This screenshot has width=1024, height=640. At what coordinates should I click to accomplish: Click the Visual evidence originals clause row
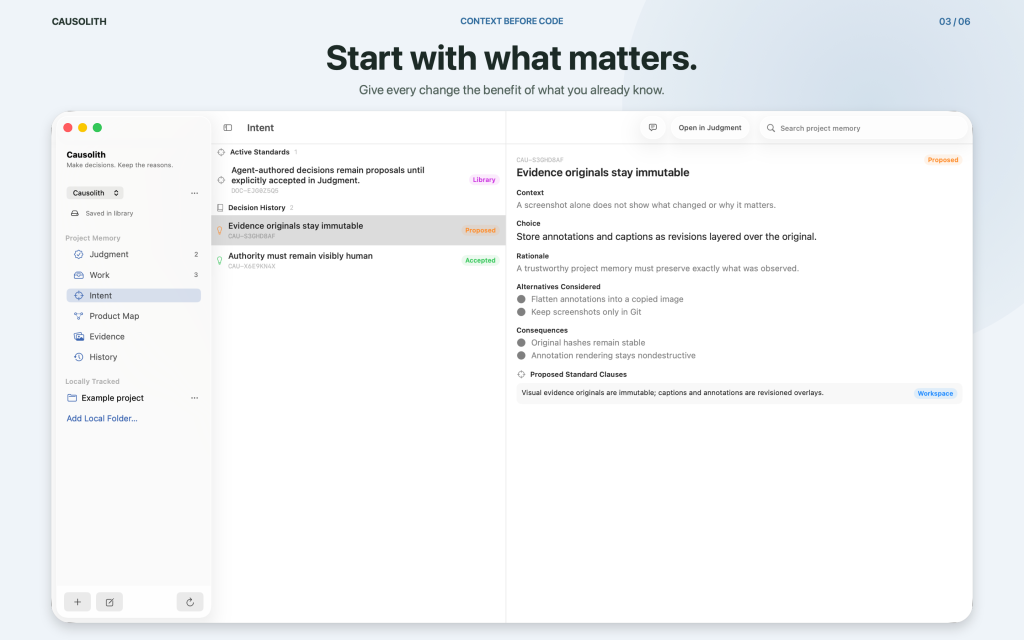point(739,393)
